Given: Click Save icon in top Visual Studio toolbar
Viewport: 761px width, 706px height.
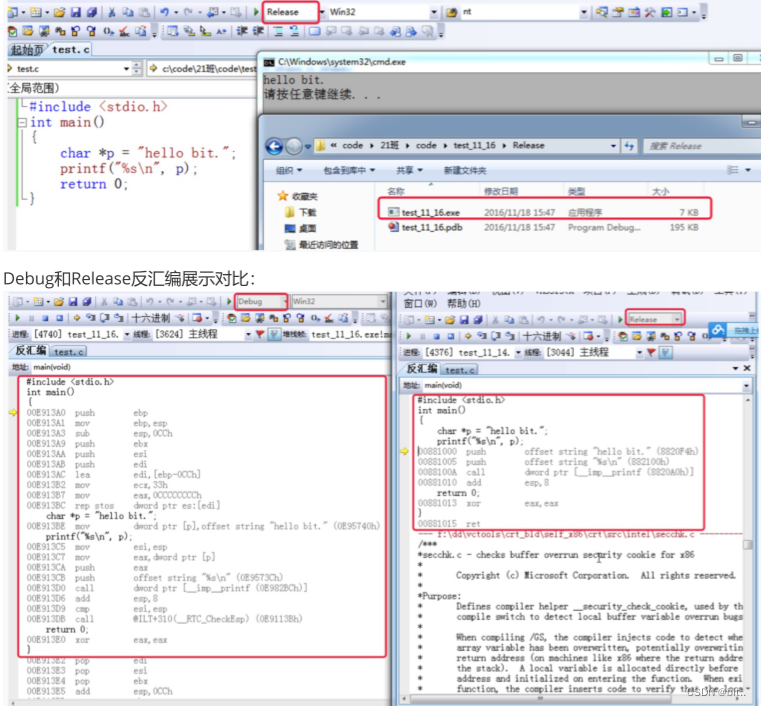Looking at the screenshot, I should [75, 12].
